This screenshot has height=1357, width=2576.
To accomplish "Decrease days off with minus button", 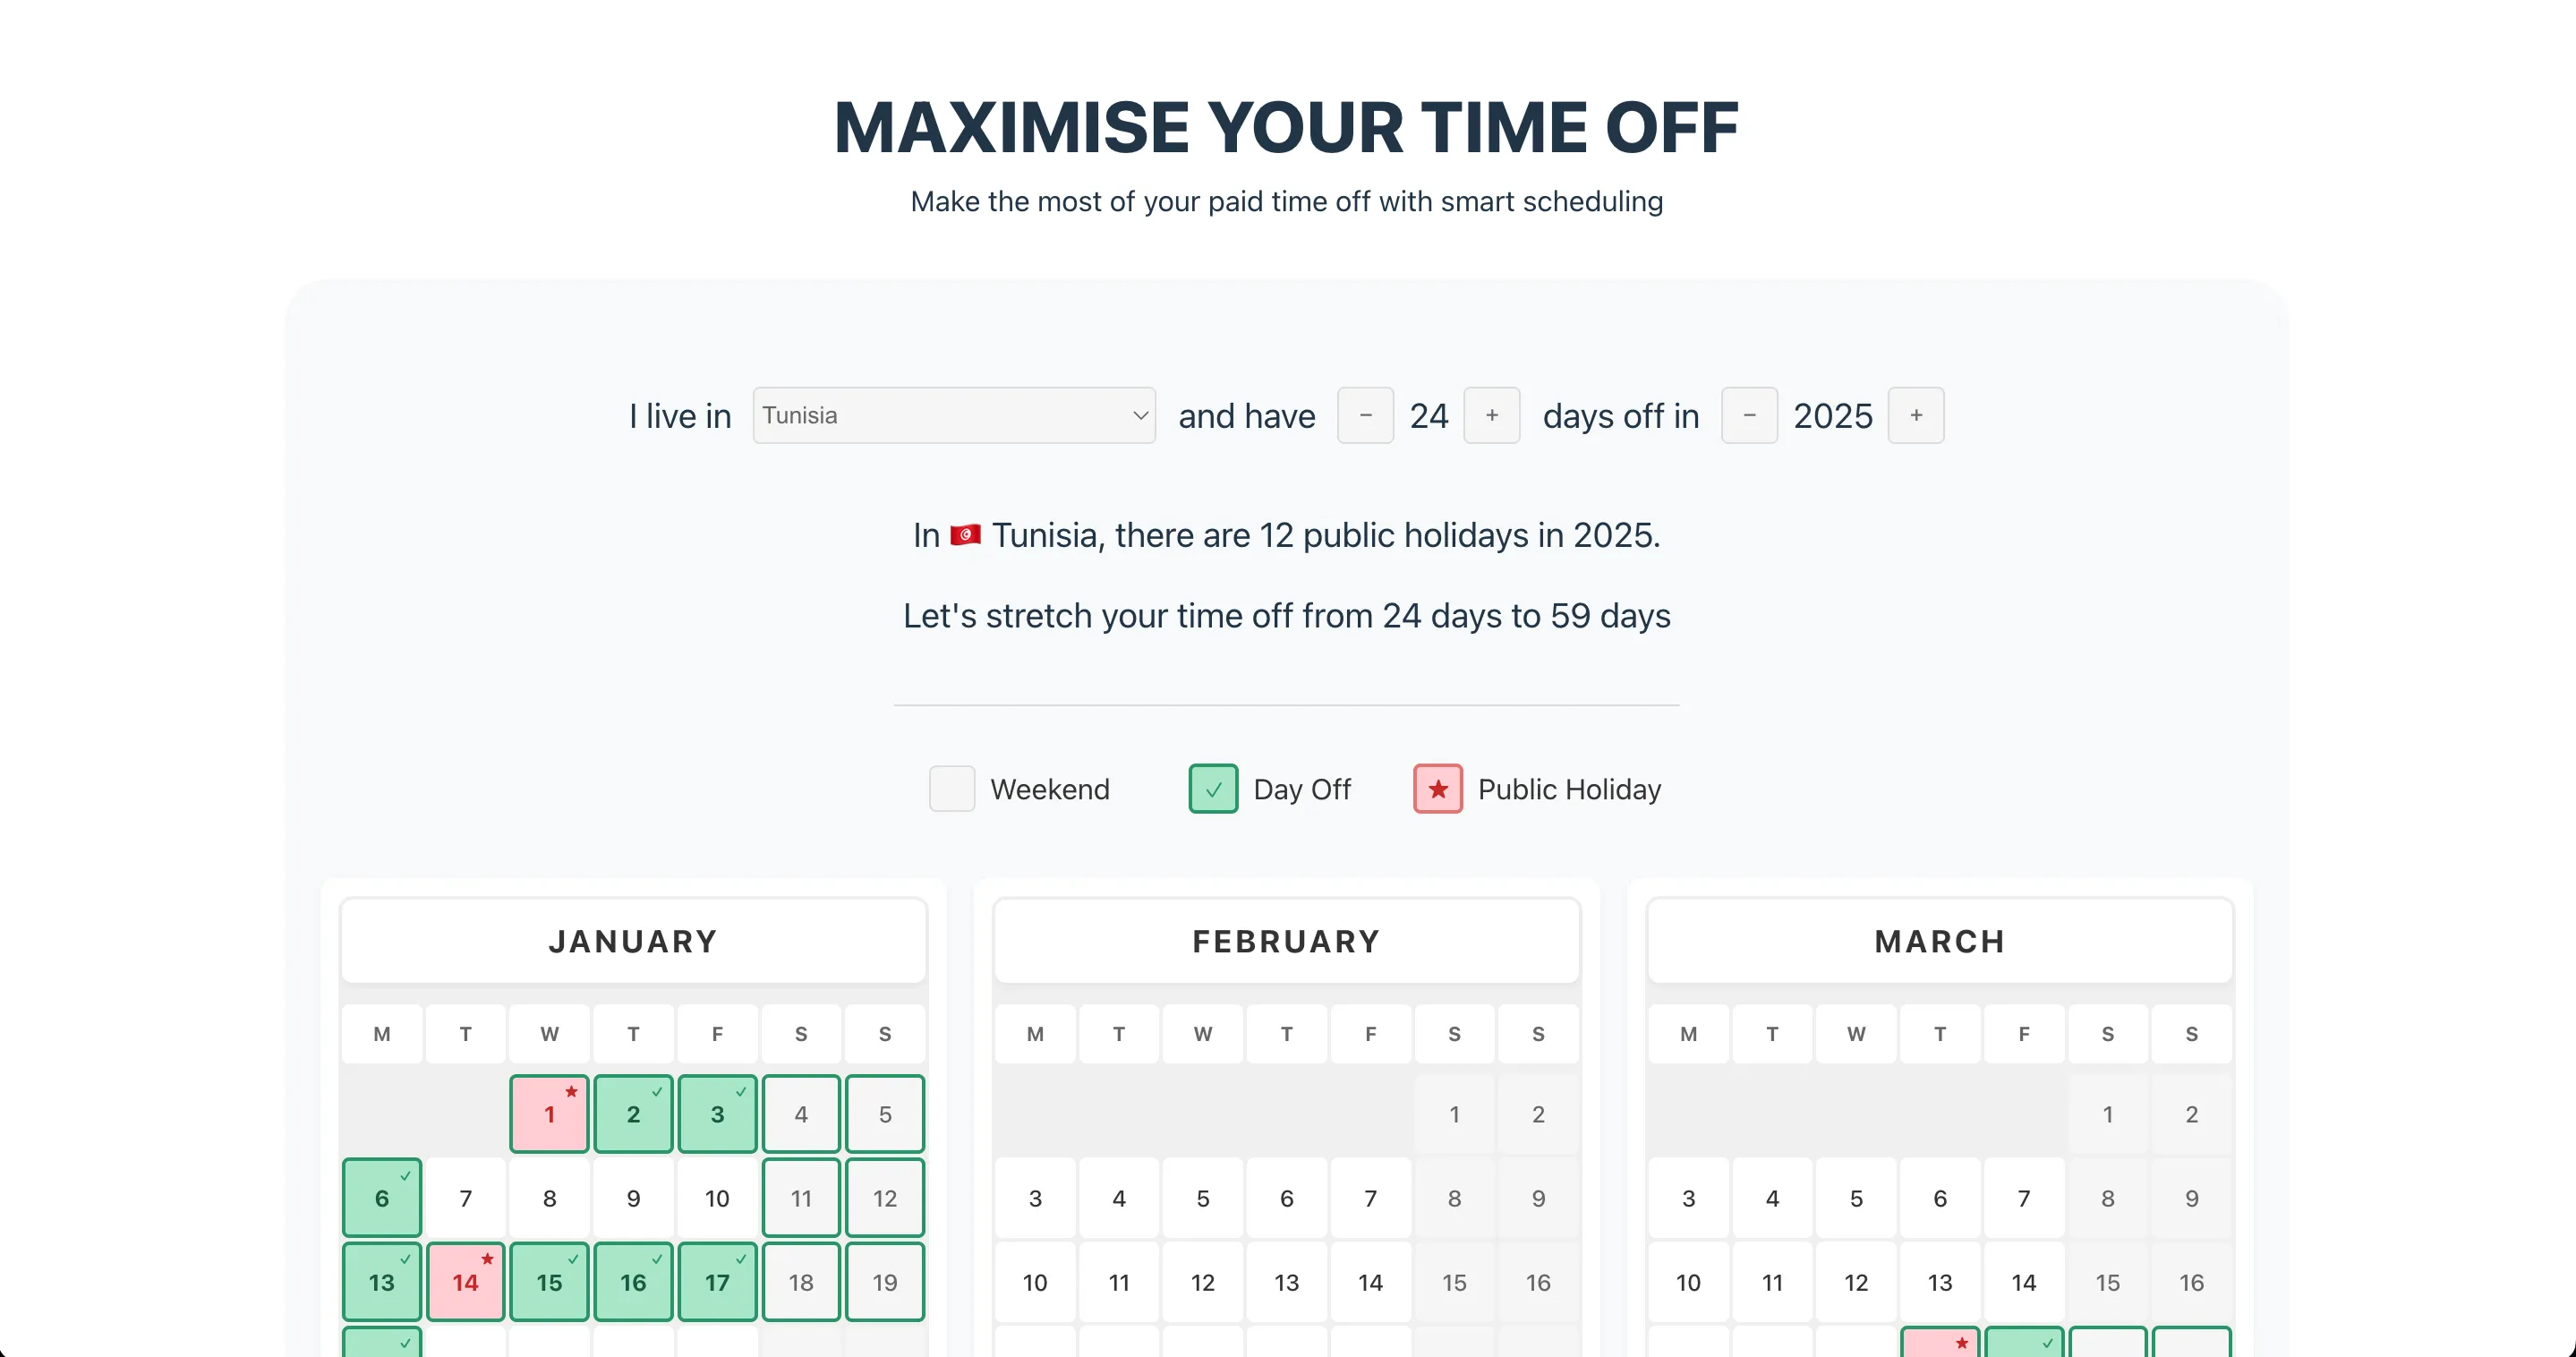I will click(1365, 415).
